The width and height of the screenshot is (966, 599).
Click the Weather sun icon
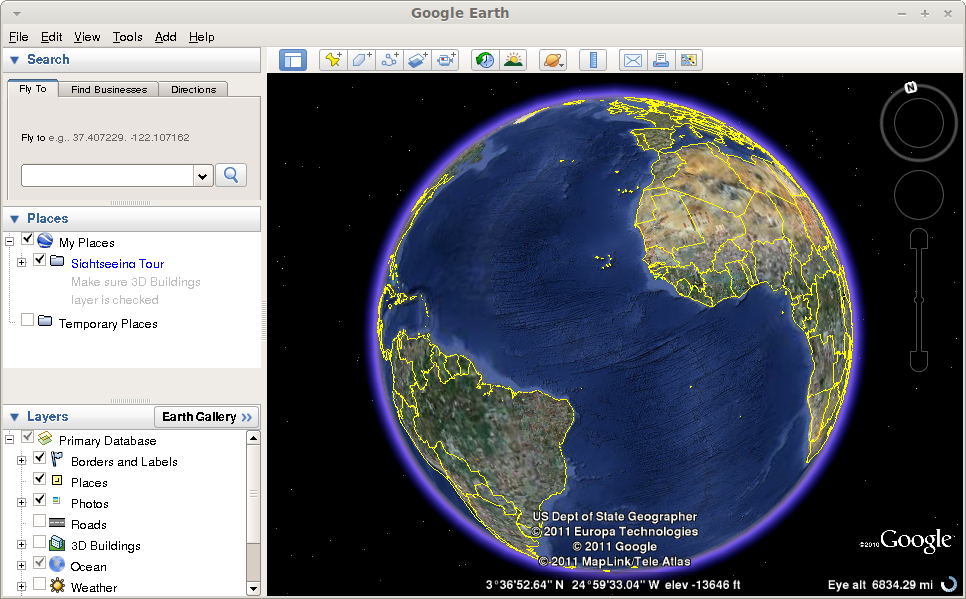[57, 585]
